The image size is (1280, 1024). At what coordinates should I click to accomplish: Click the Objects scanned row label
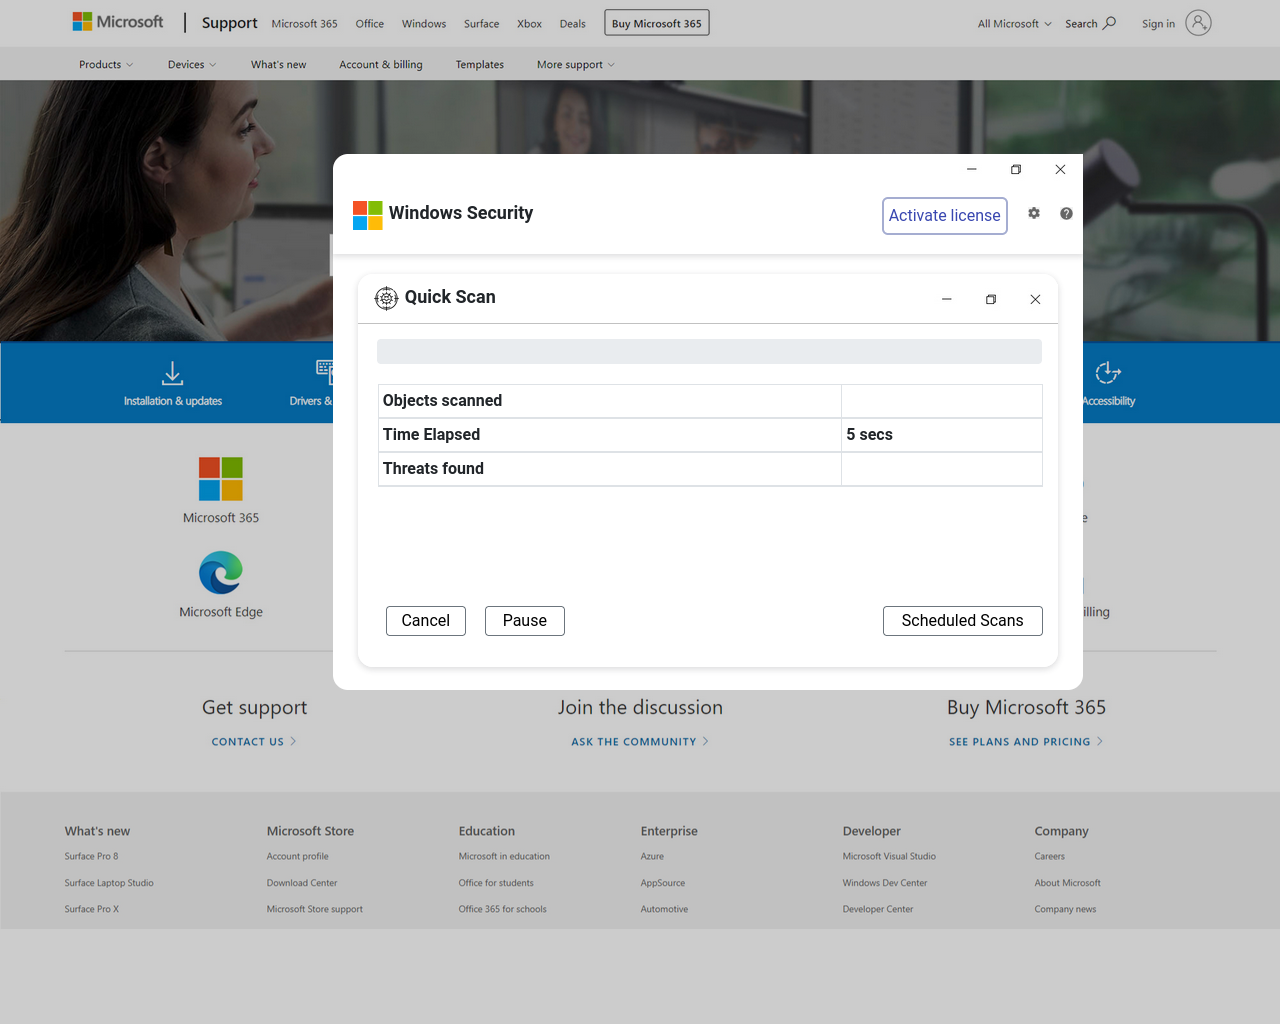442,401
